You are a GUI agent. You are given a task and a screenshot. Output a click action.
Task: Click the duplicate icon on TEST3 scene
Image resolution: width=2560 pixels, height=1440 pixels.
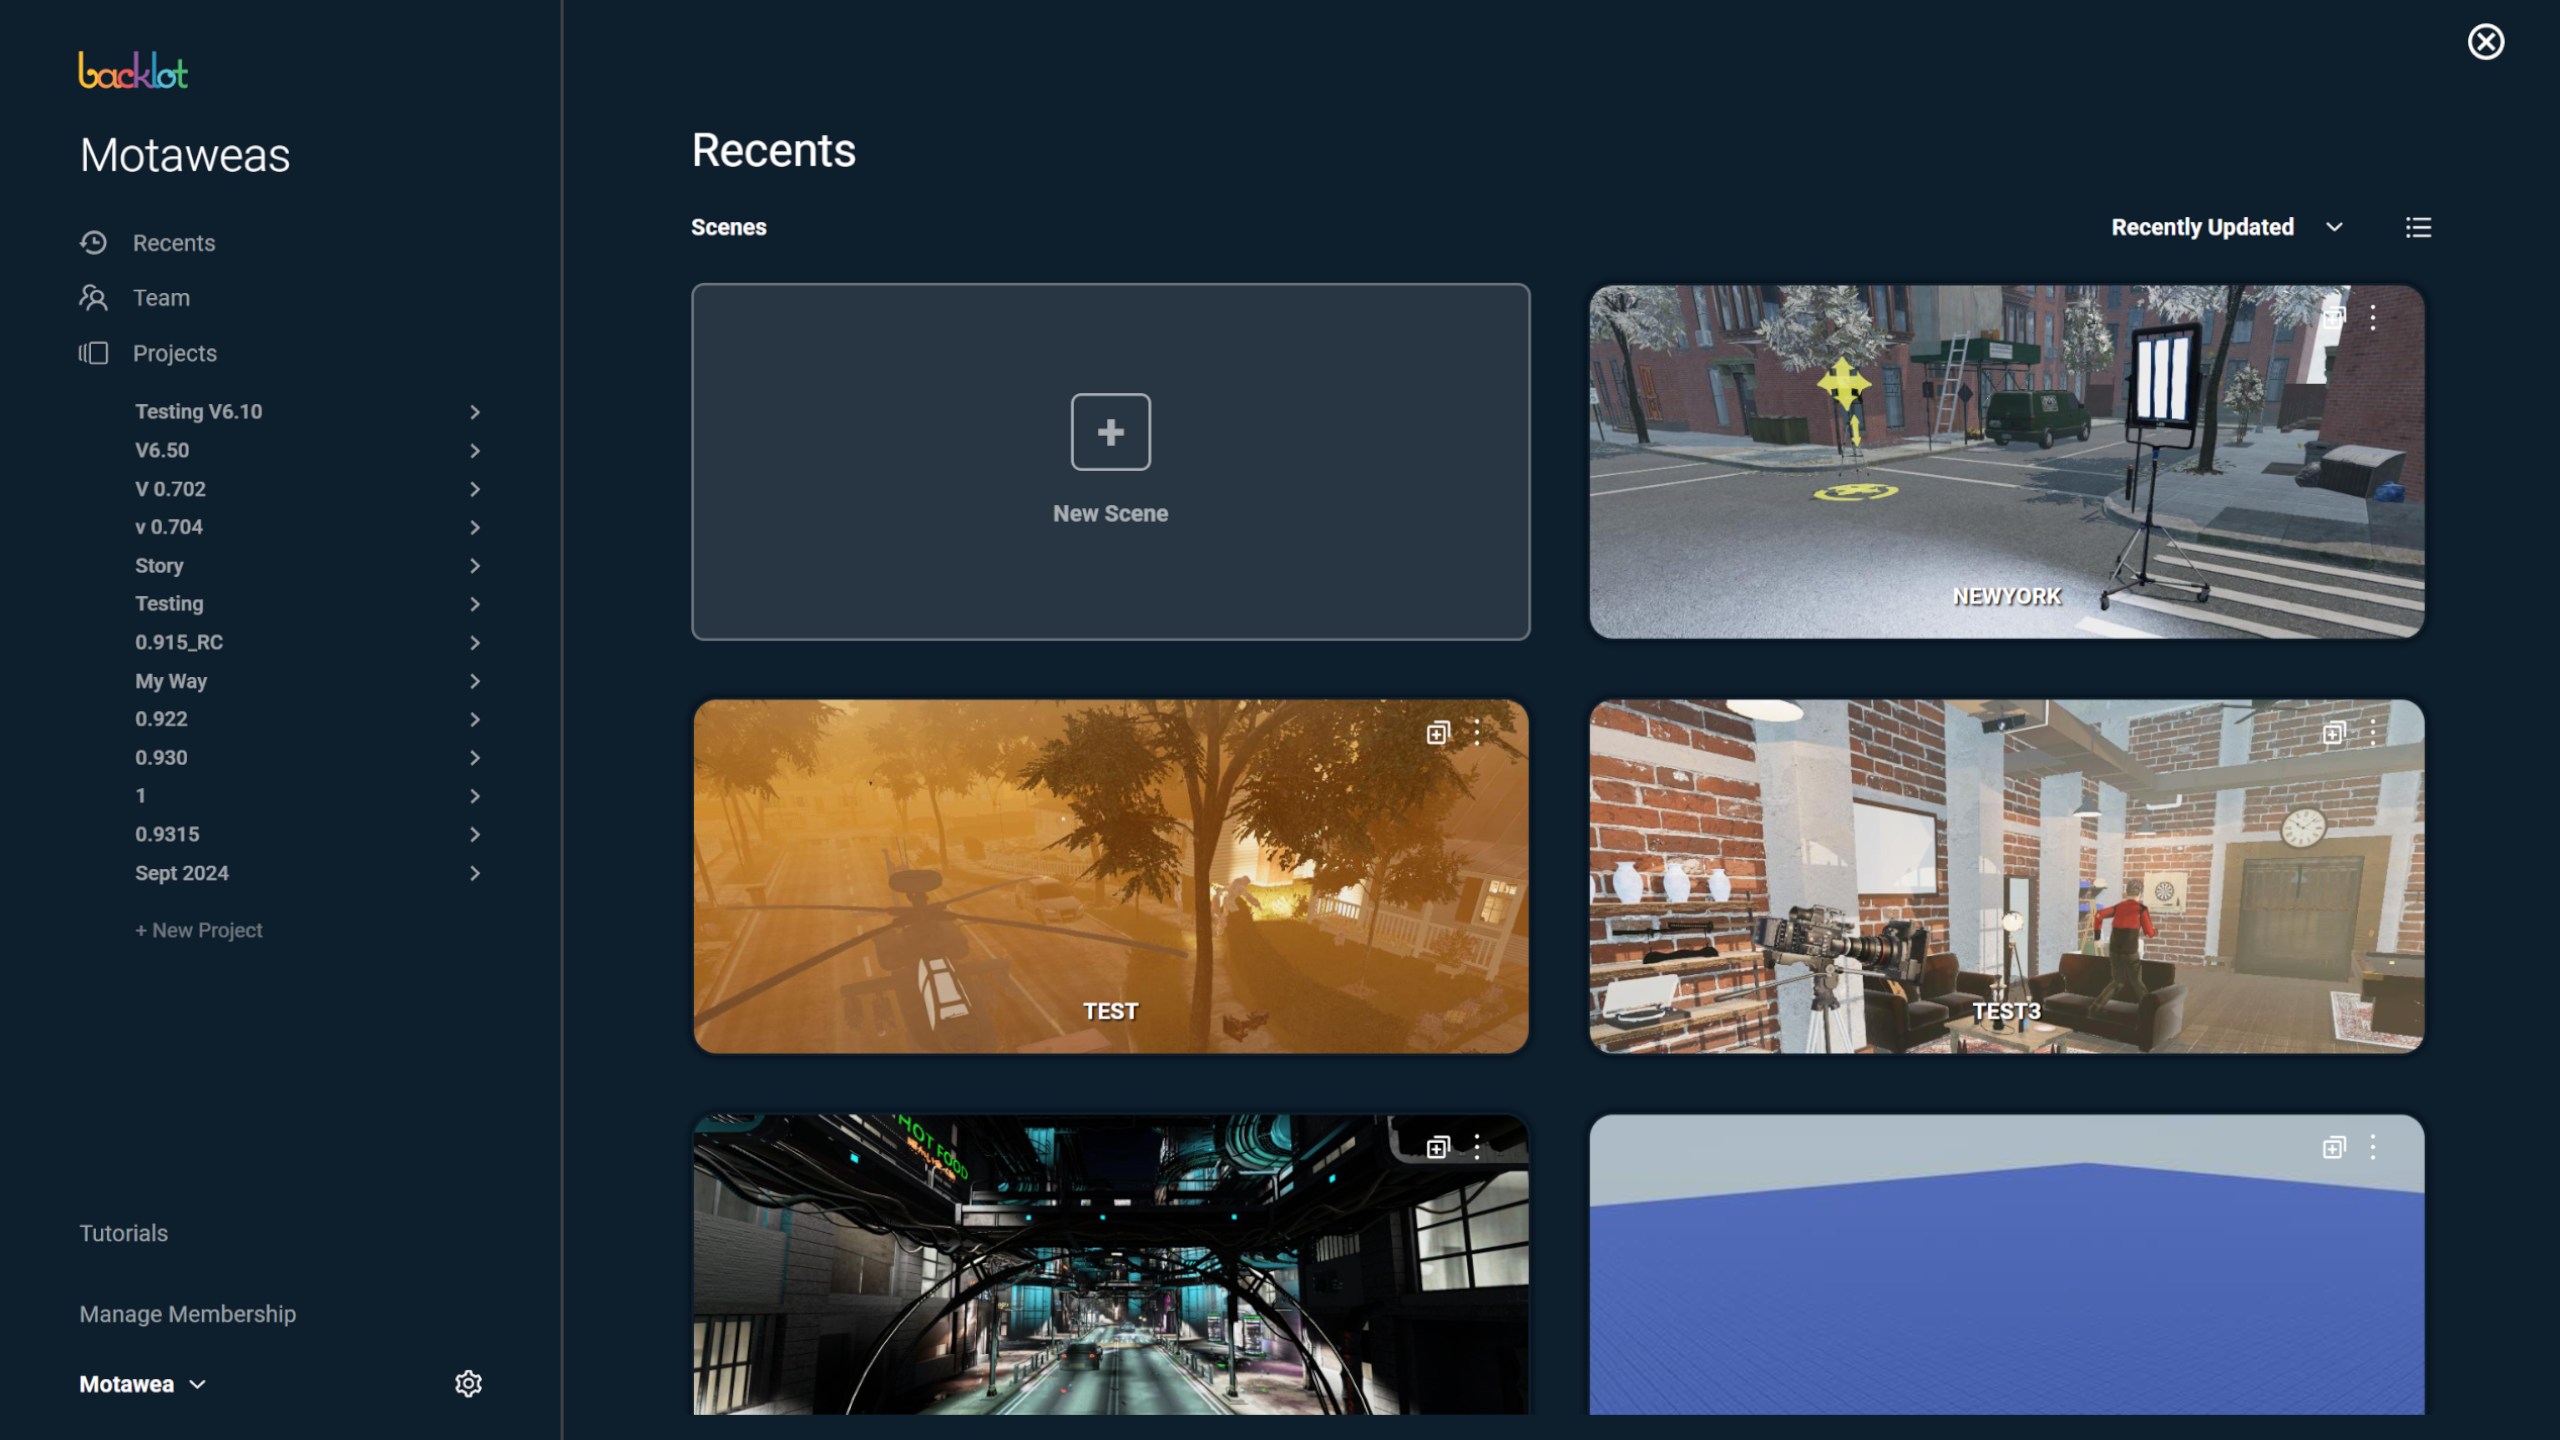[2333, 733]
